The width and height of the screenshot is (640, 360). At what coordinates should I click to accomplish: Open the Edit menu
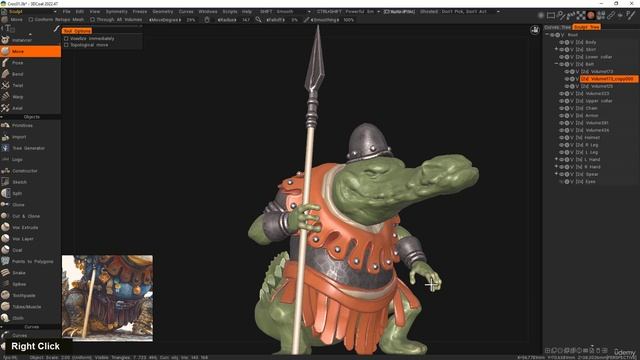coord(80,12)
